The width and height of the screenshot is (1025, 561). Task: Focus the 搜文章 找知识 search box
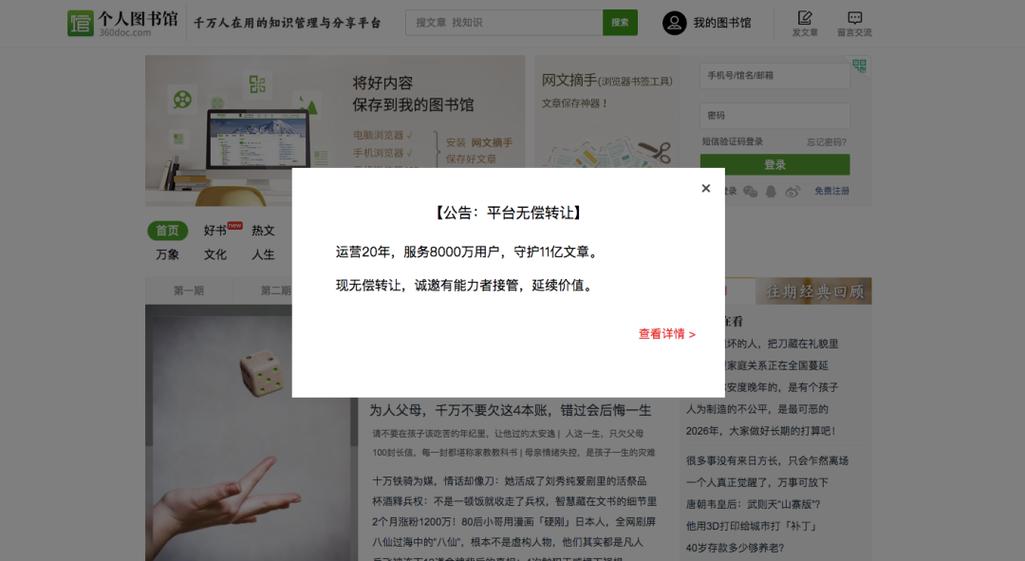503,22
